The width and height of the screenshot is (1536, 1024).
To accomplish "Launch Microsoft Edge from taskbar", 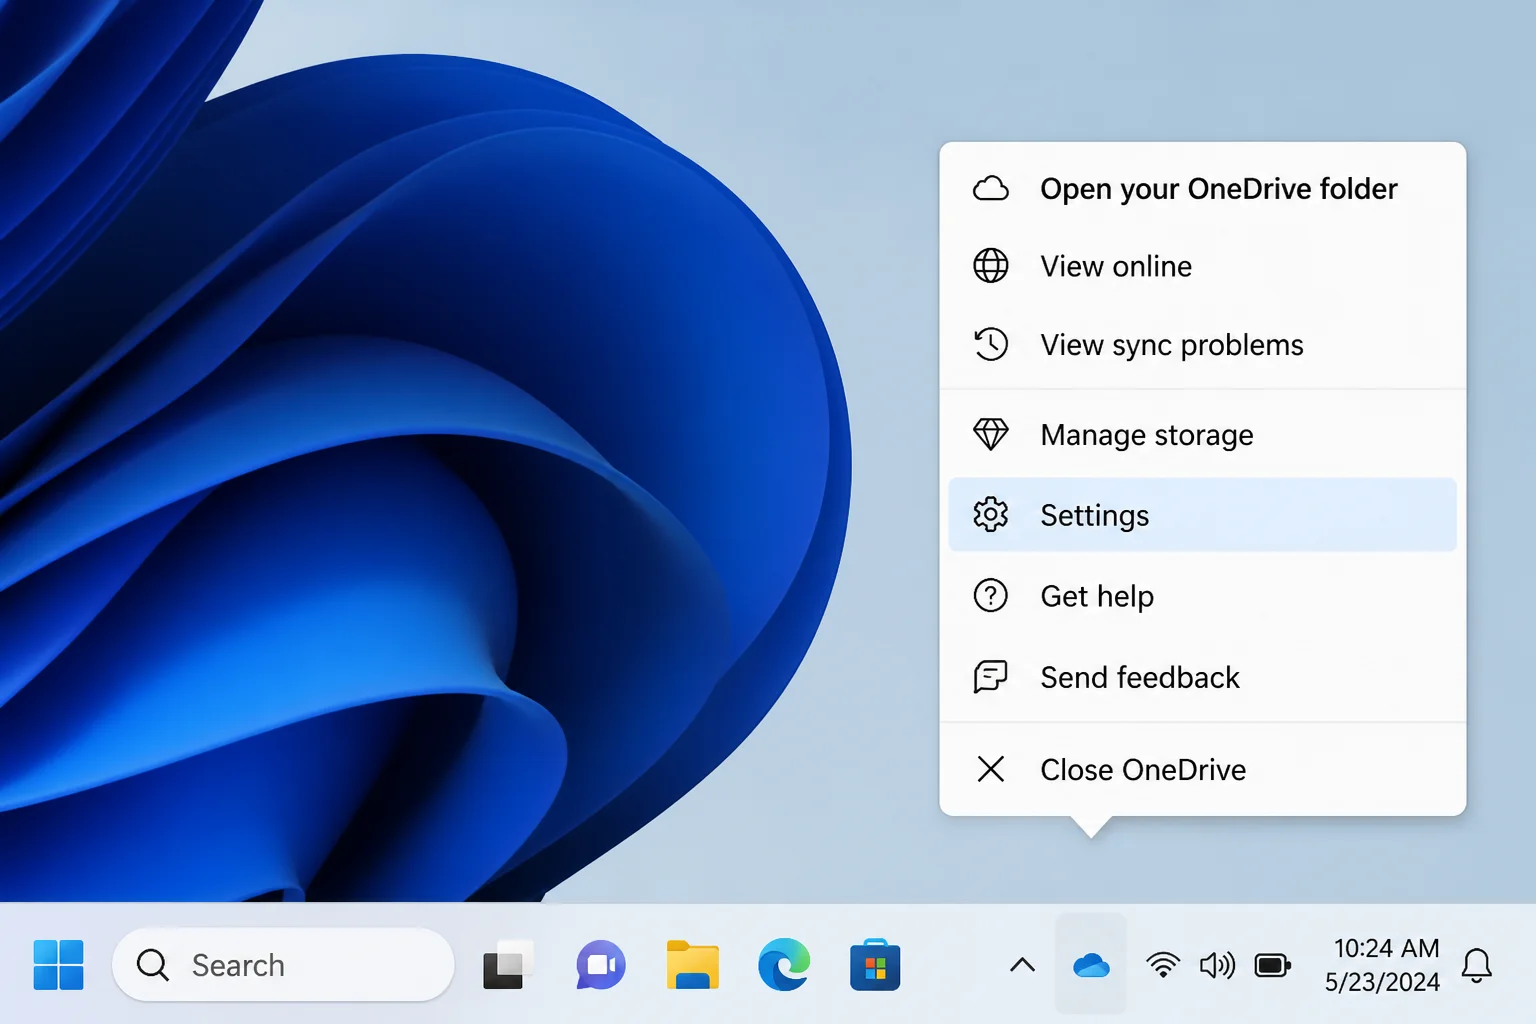I will 784,965.
